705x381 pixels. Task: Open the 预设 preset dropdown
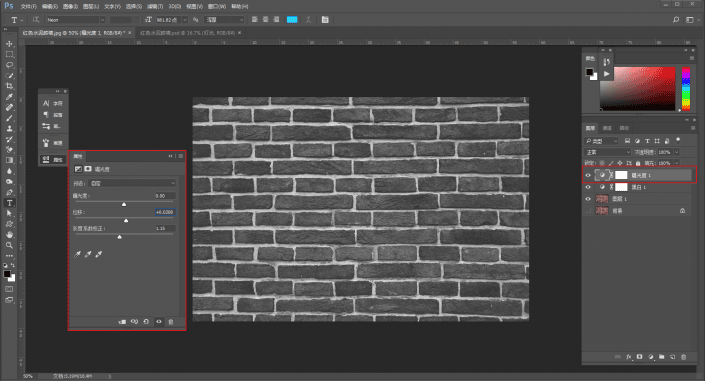click(133, 183)
